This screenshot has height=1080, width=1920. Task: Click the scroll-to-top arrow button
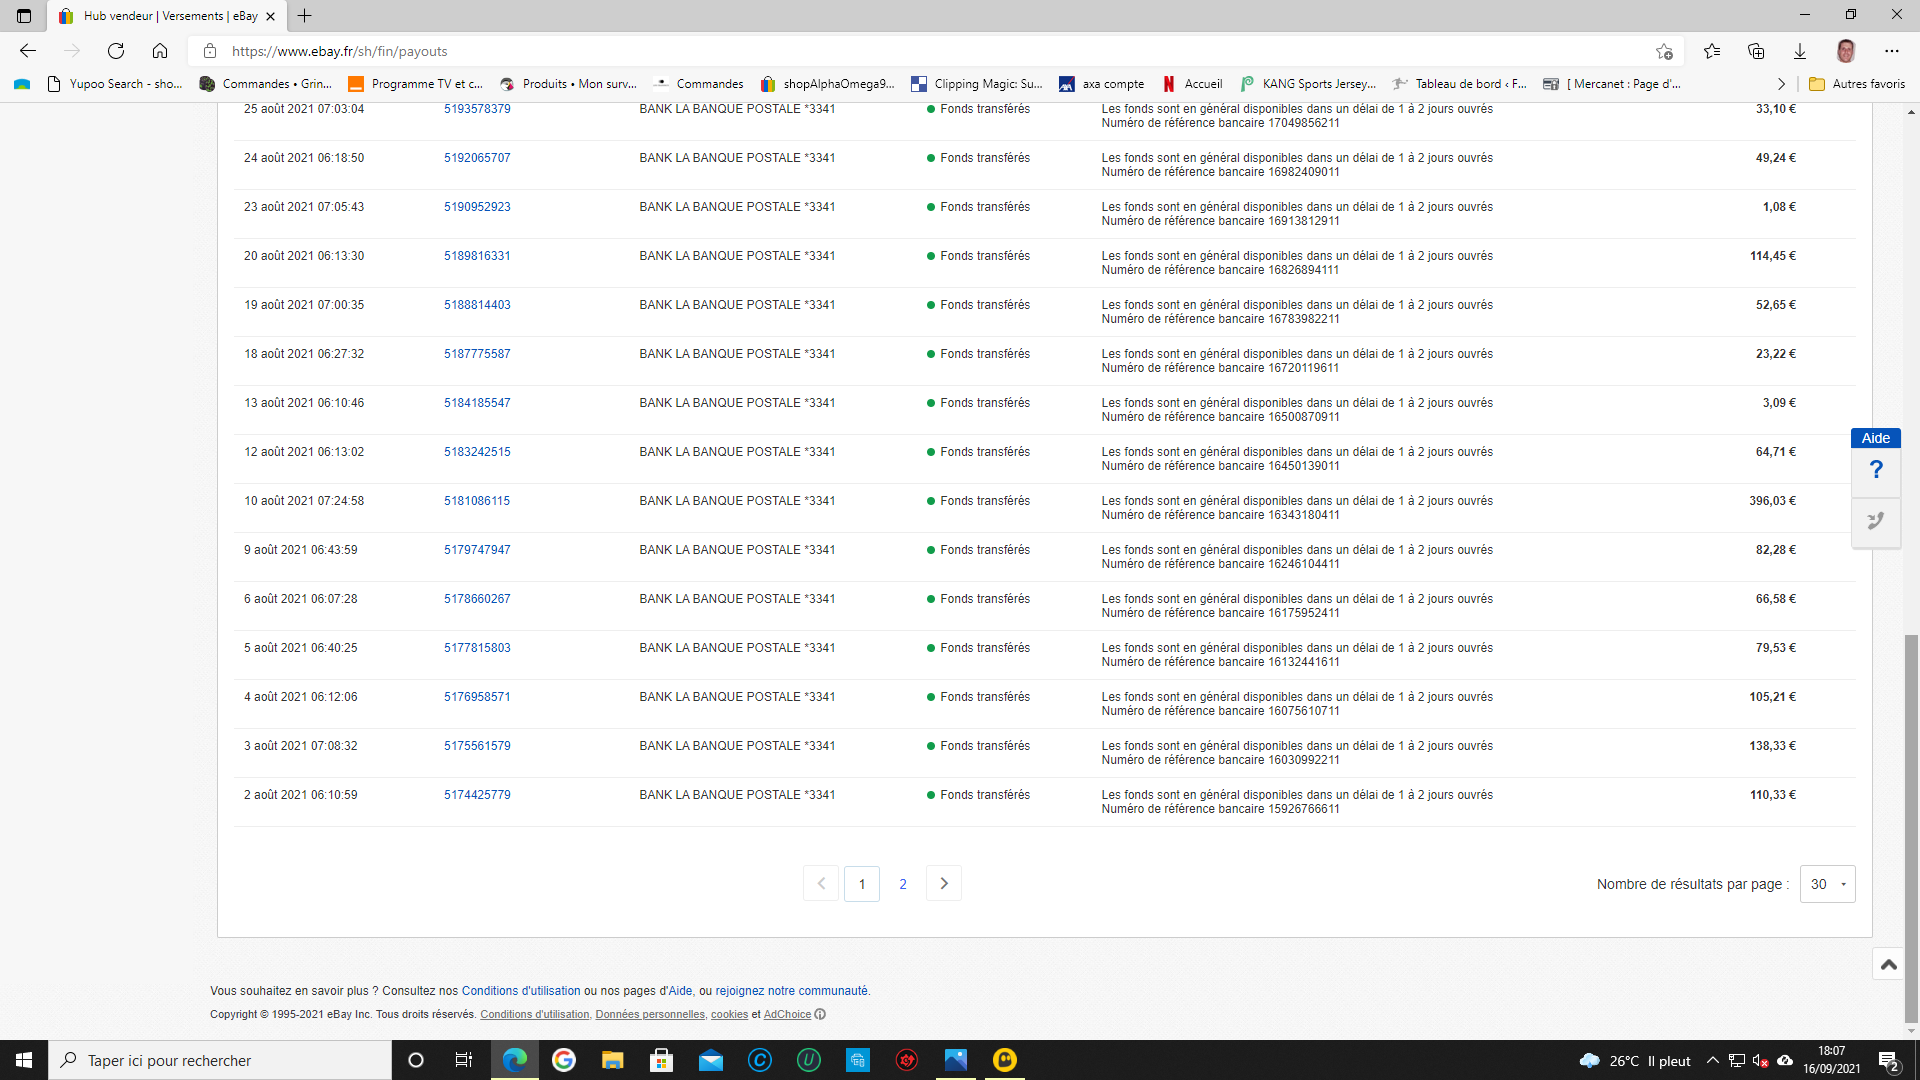(x=1888, y=964)
